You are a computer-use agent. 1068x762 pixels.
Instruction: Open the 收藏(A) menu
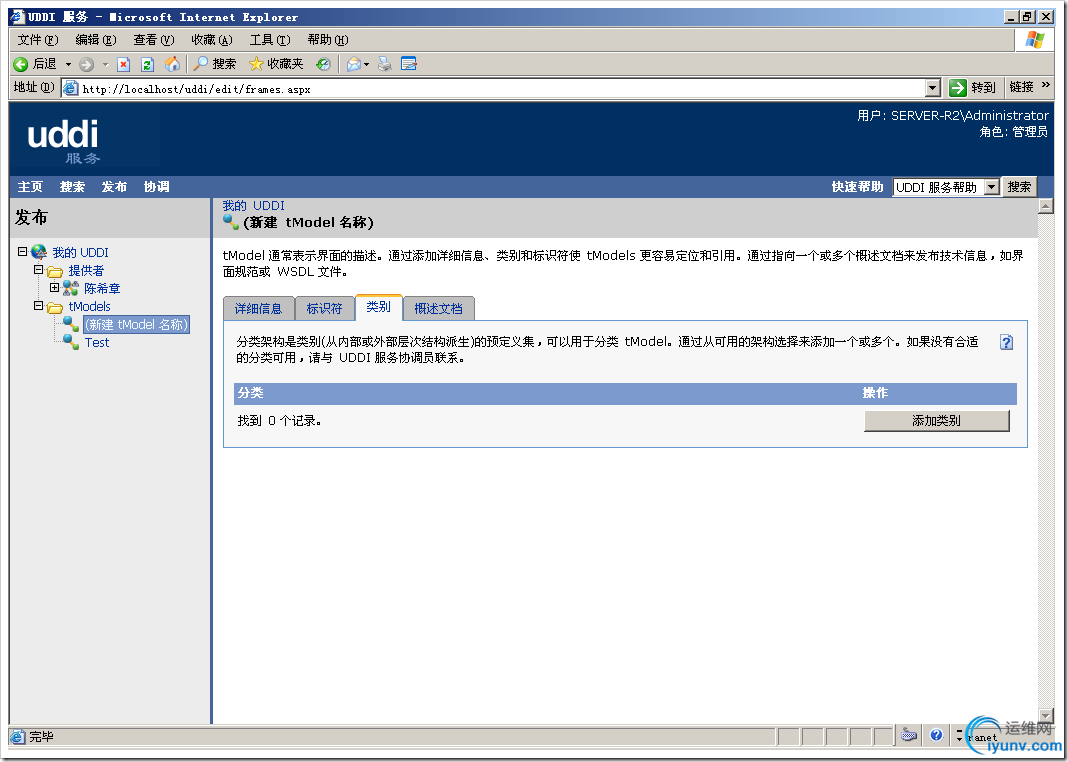click(212, 39)
